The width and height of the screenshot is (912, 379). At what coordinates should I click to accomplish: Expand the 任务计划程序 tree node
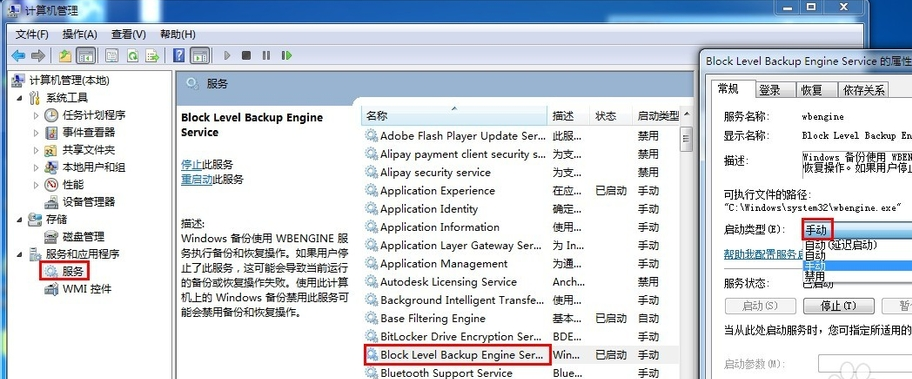(36, 115)
